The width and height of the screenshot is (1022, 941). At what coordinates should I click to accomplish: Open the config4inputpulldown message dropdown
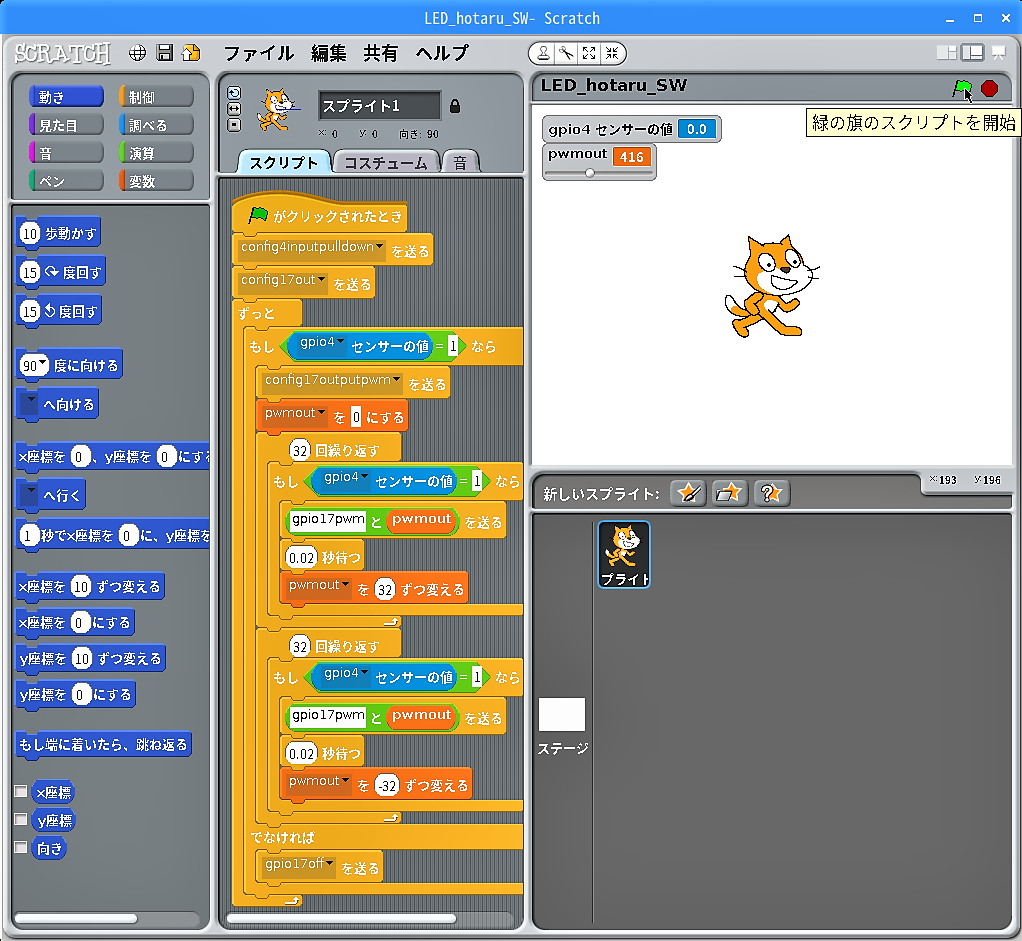[379, 246]
